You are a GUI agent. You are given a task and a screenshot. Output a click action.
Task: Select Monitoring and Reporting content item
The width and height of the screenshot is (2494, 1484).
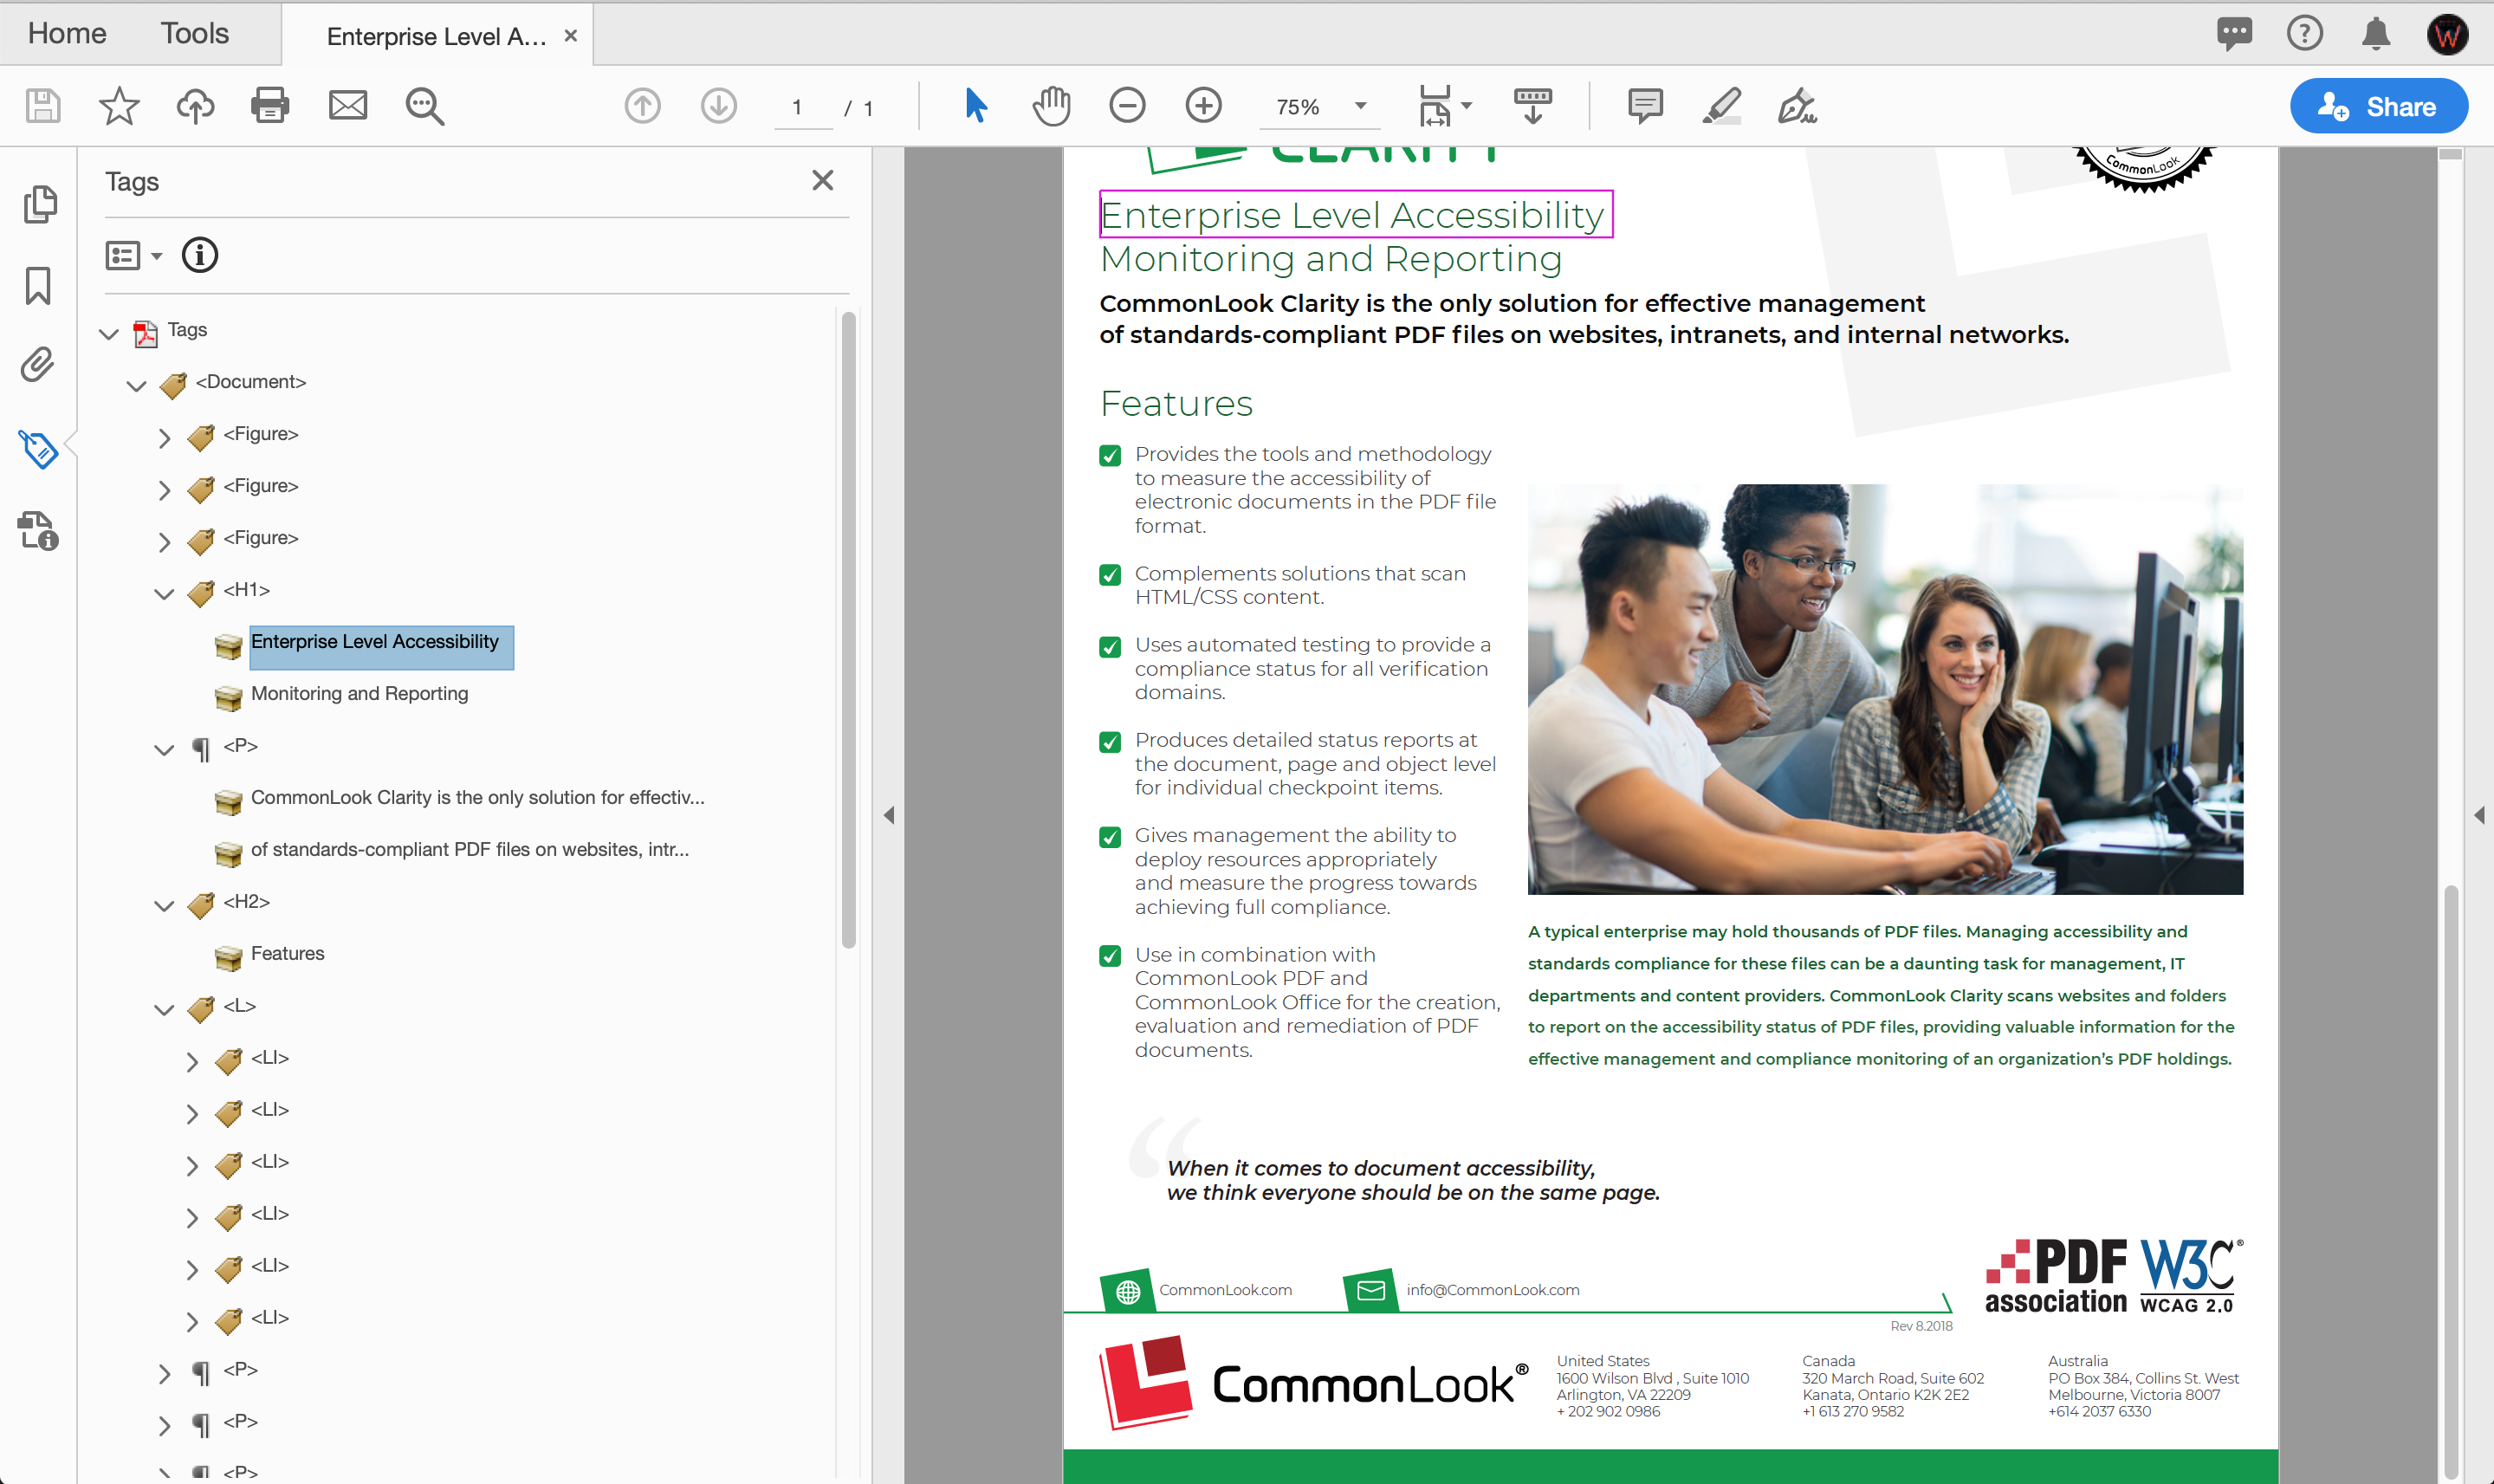pos(359,693)
